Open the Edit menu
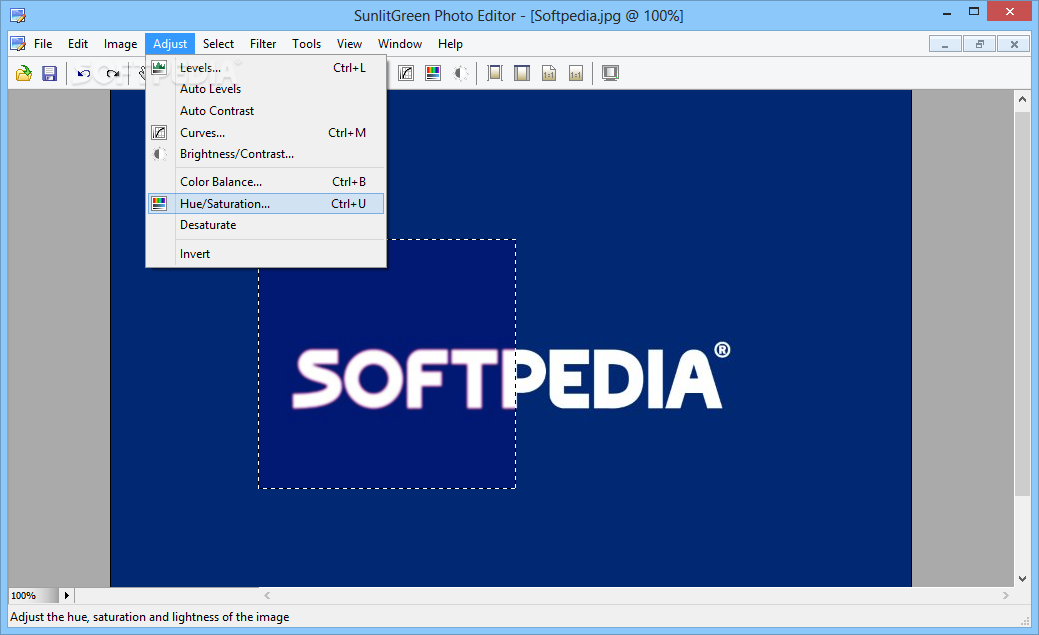1039x635 pixels. click(78, 44)
